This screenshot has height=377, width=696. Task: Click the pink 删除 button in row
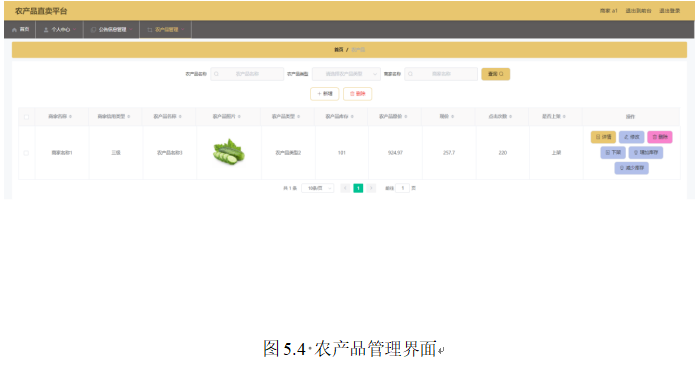coord(660,137)
